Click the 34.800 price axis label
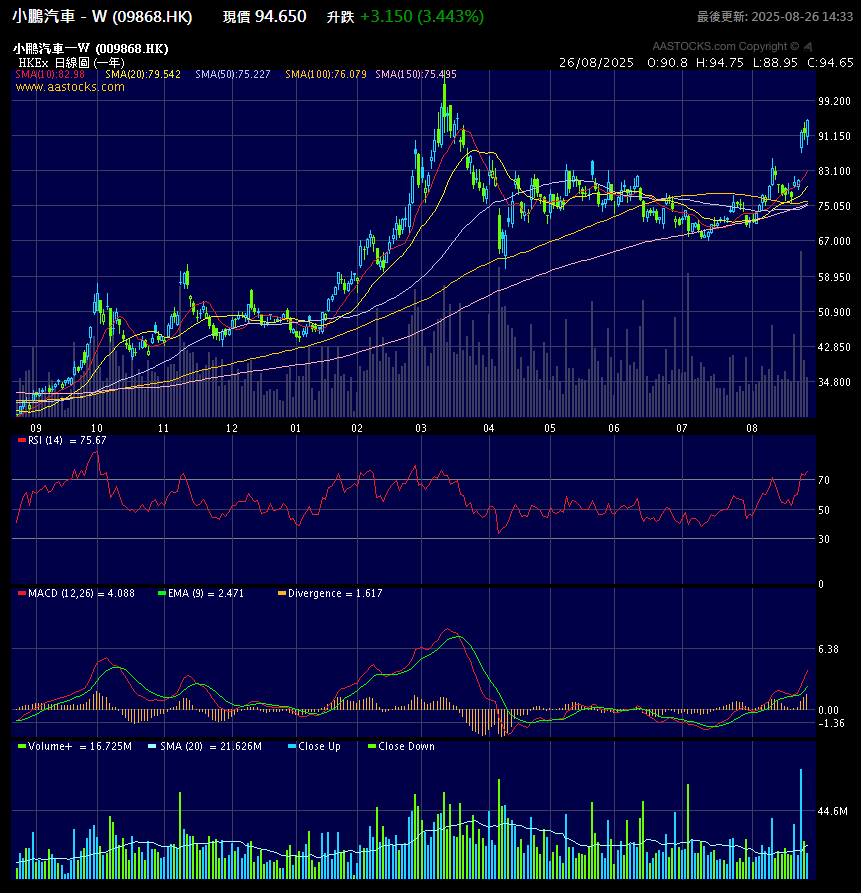861x893 pixels. click(834, 382)
